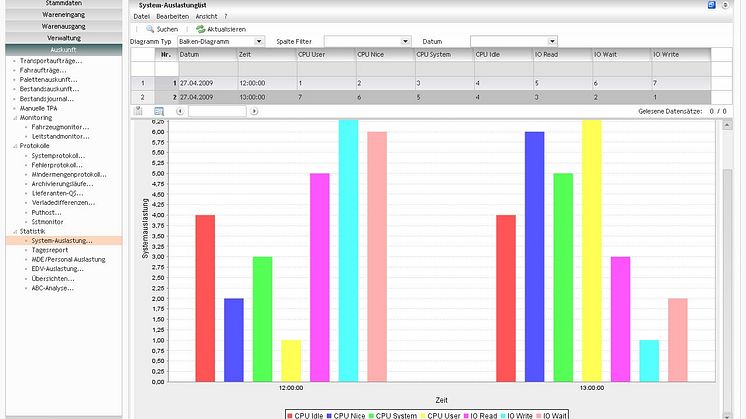
Task: Collapse the Statistik tree node
Action: (15, 231)
